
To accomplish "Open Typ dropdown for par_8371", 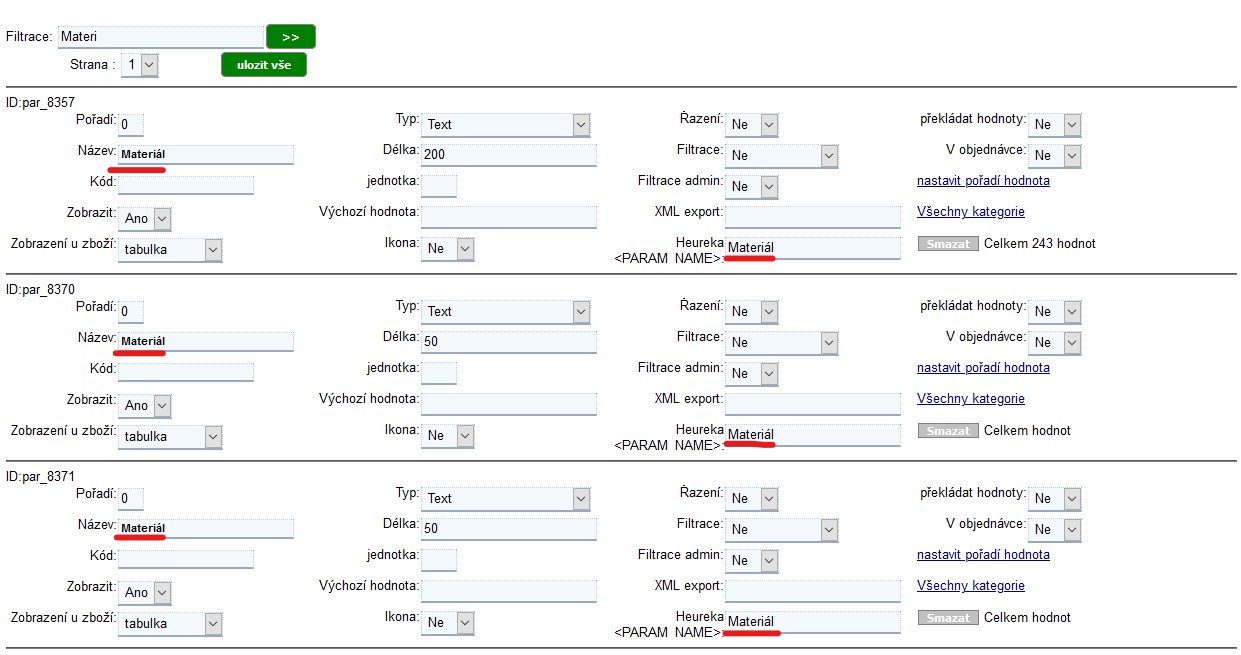I will tap(506, 498).
